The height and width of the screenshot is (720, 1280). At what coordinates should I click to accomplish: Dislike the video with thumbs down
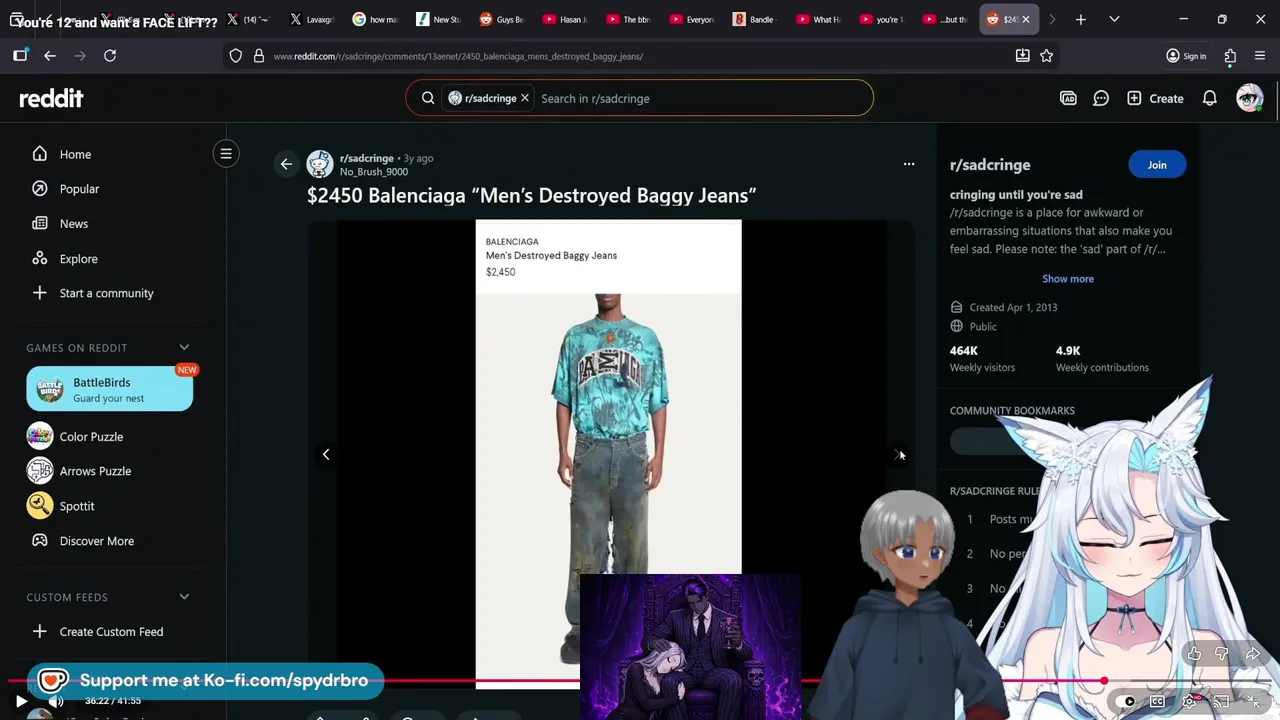click(x=1222, y=654)
